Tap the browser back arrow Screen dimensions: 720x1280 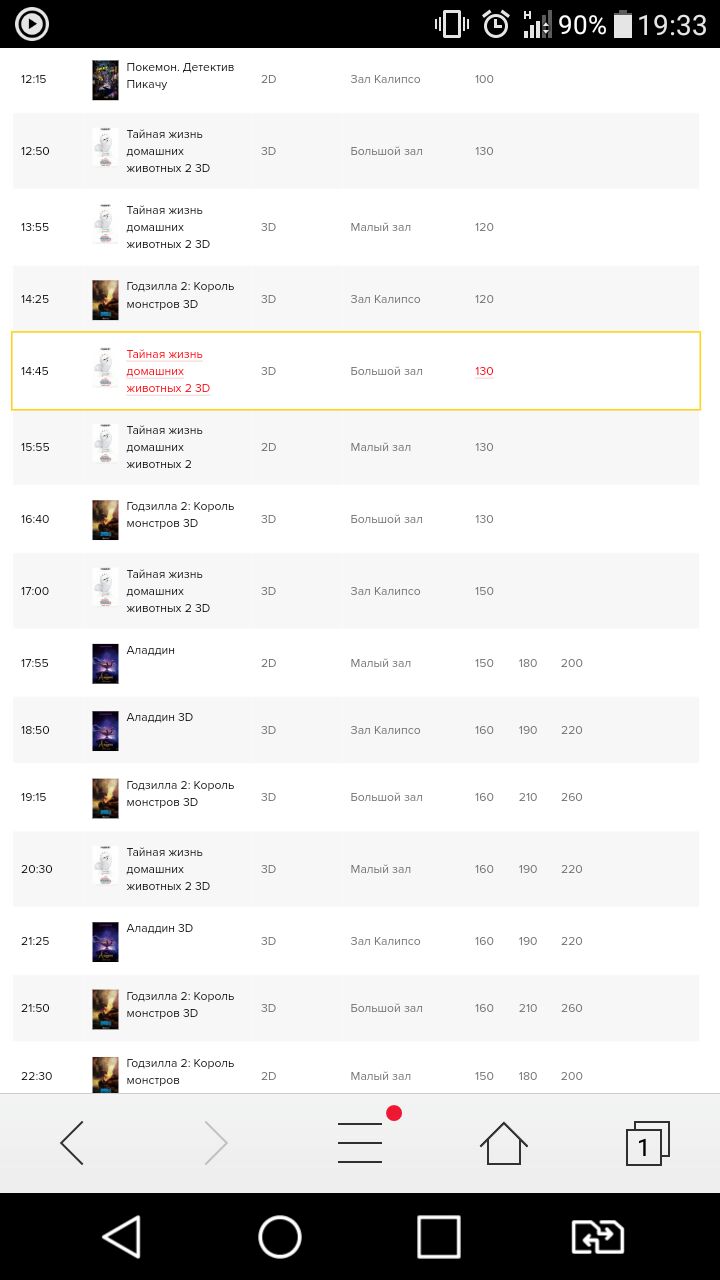coord(72,1142)
